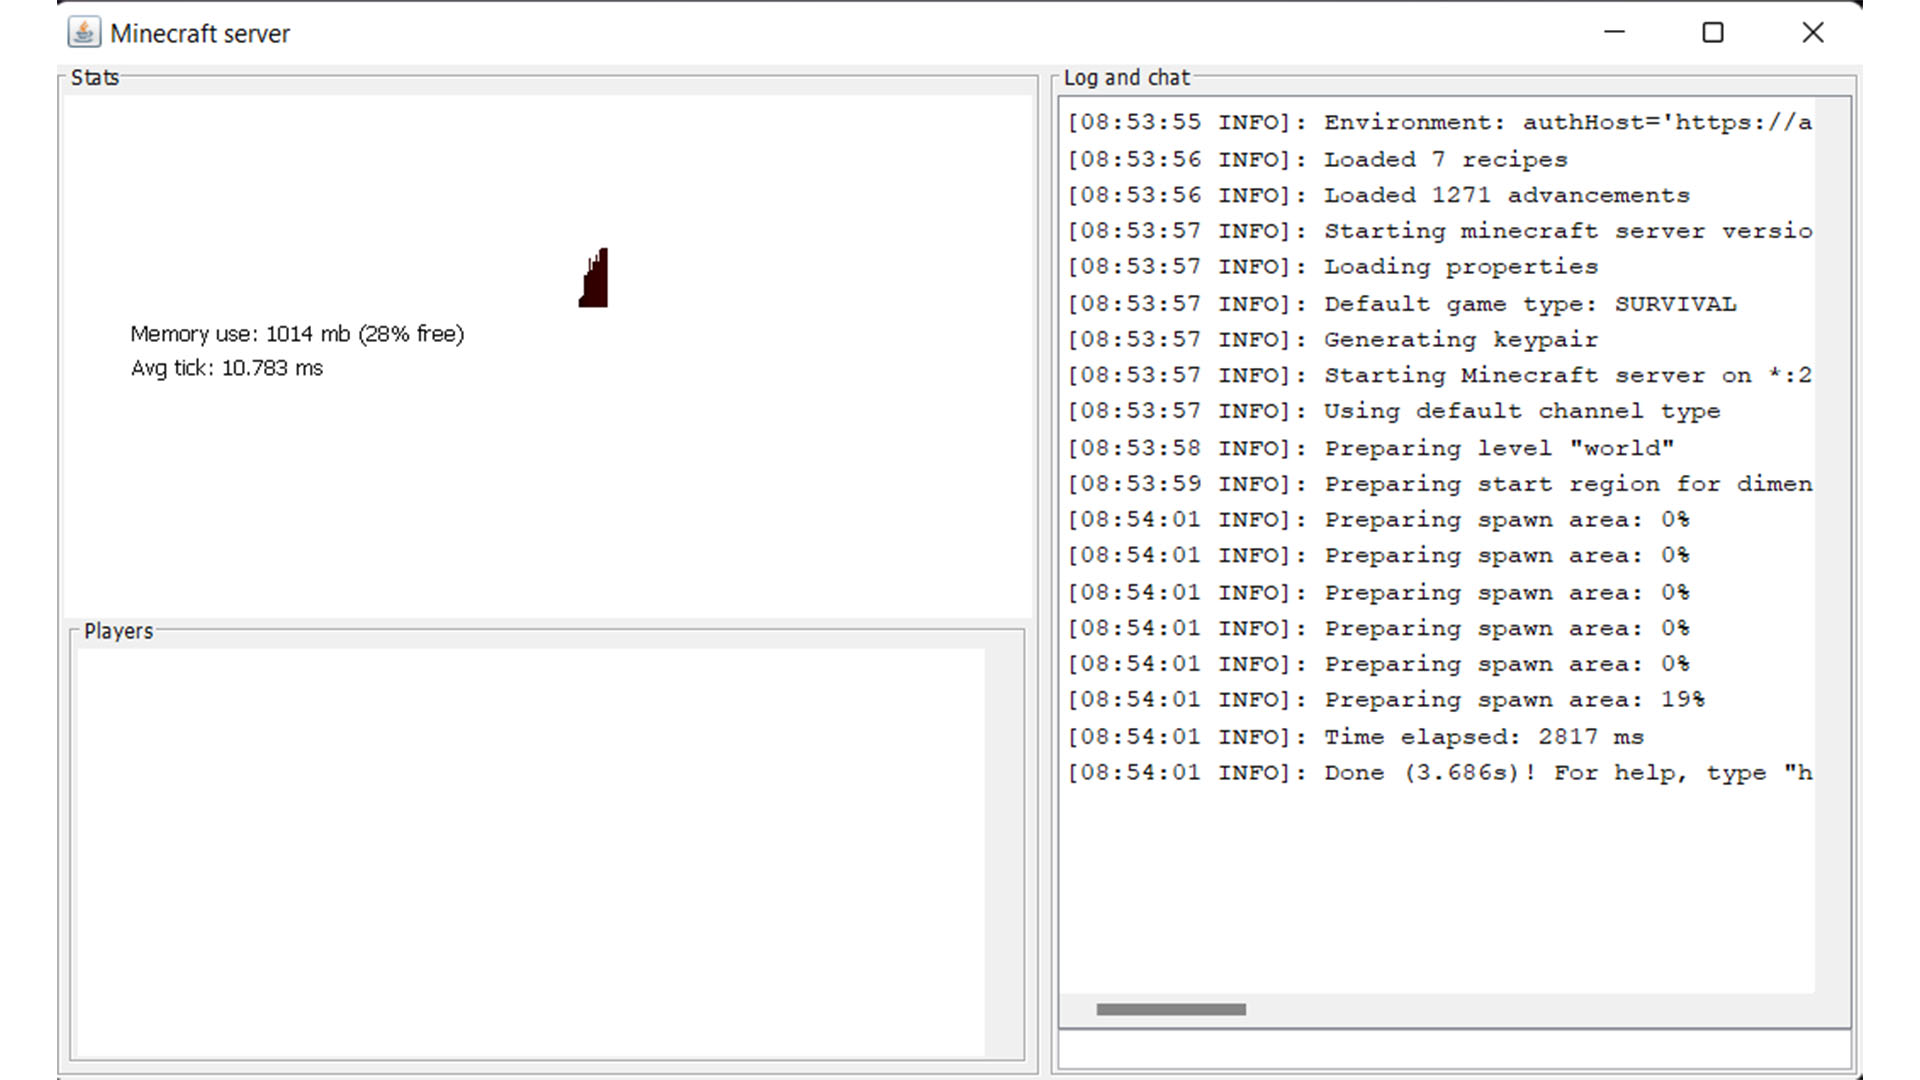Click the log line 'Starting Minecraft server on'
This screenshot has width=1920, height=1080.
1439,375
